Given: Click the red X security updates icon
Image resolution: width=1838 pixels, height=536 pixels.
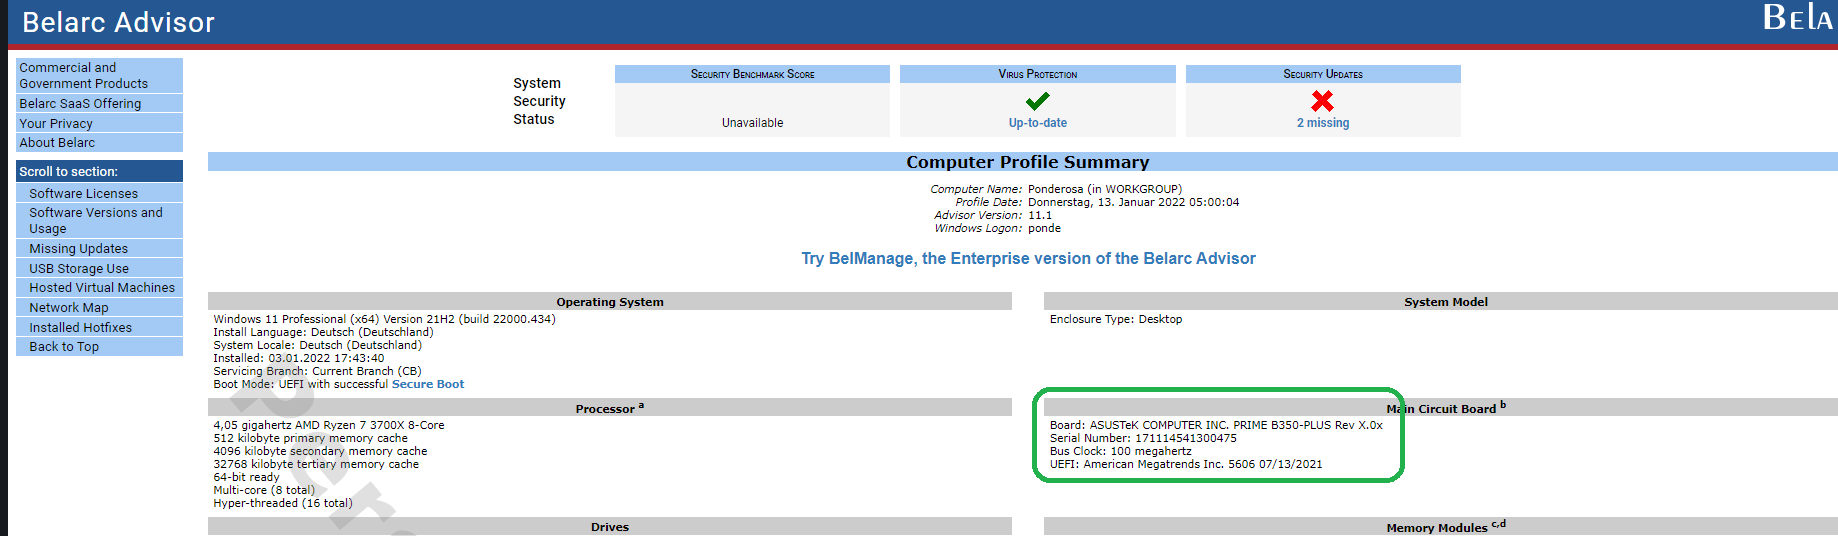Looking at the screenshot, I should (1322, 101).
